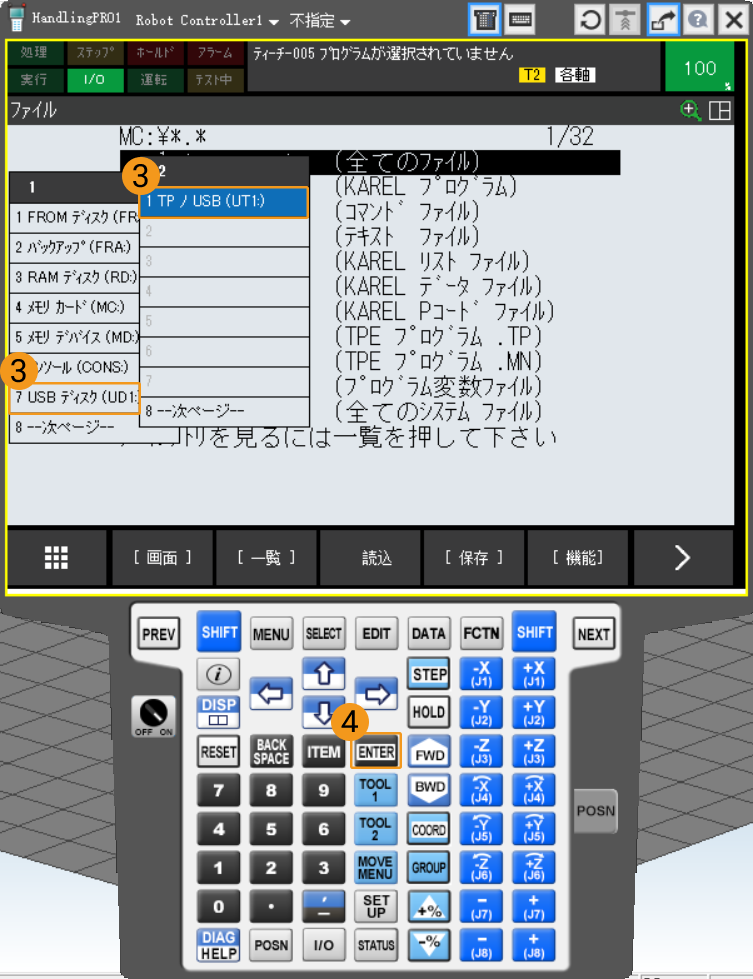
Task: Click the FCTN key on keypad
Action: click(x=481, y=633)
